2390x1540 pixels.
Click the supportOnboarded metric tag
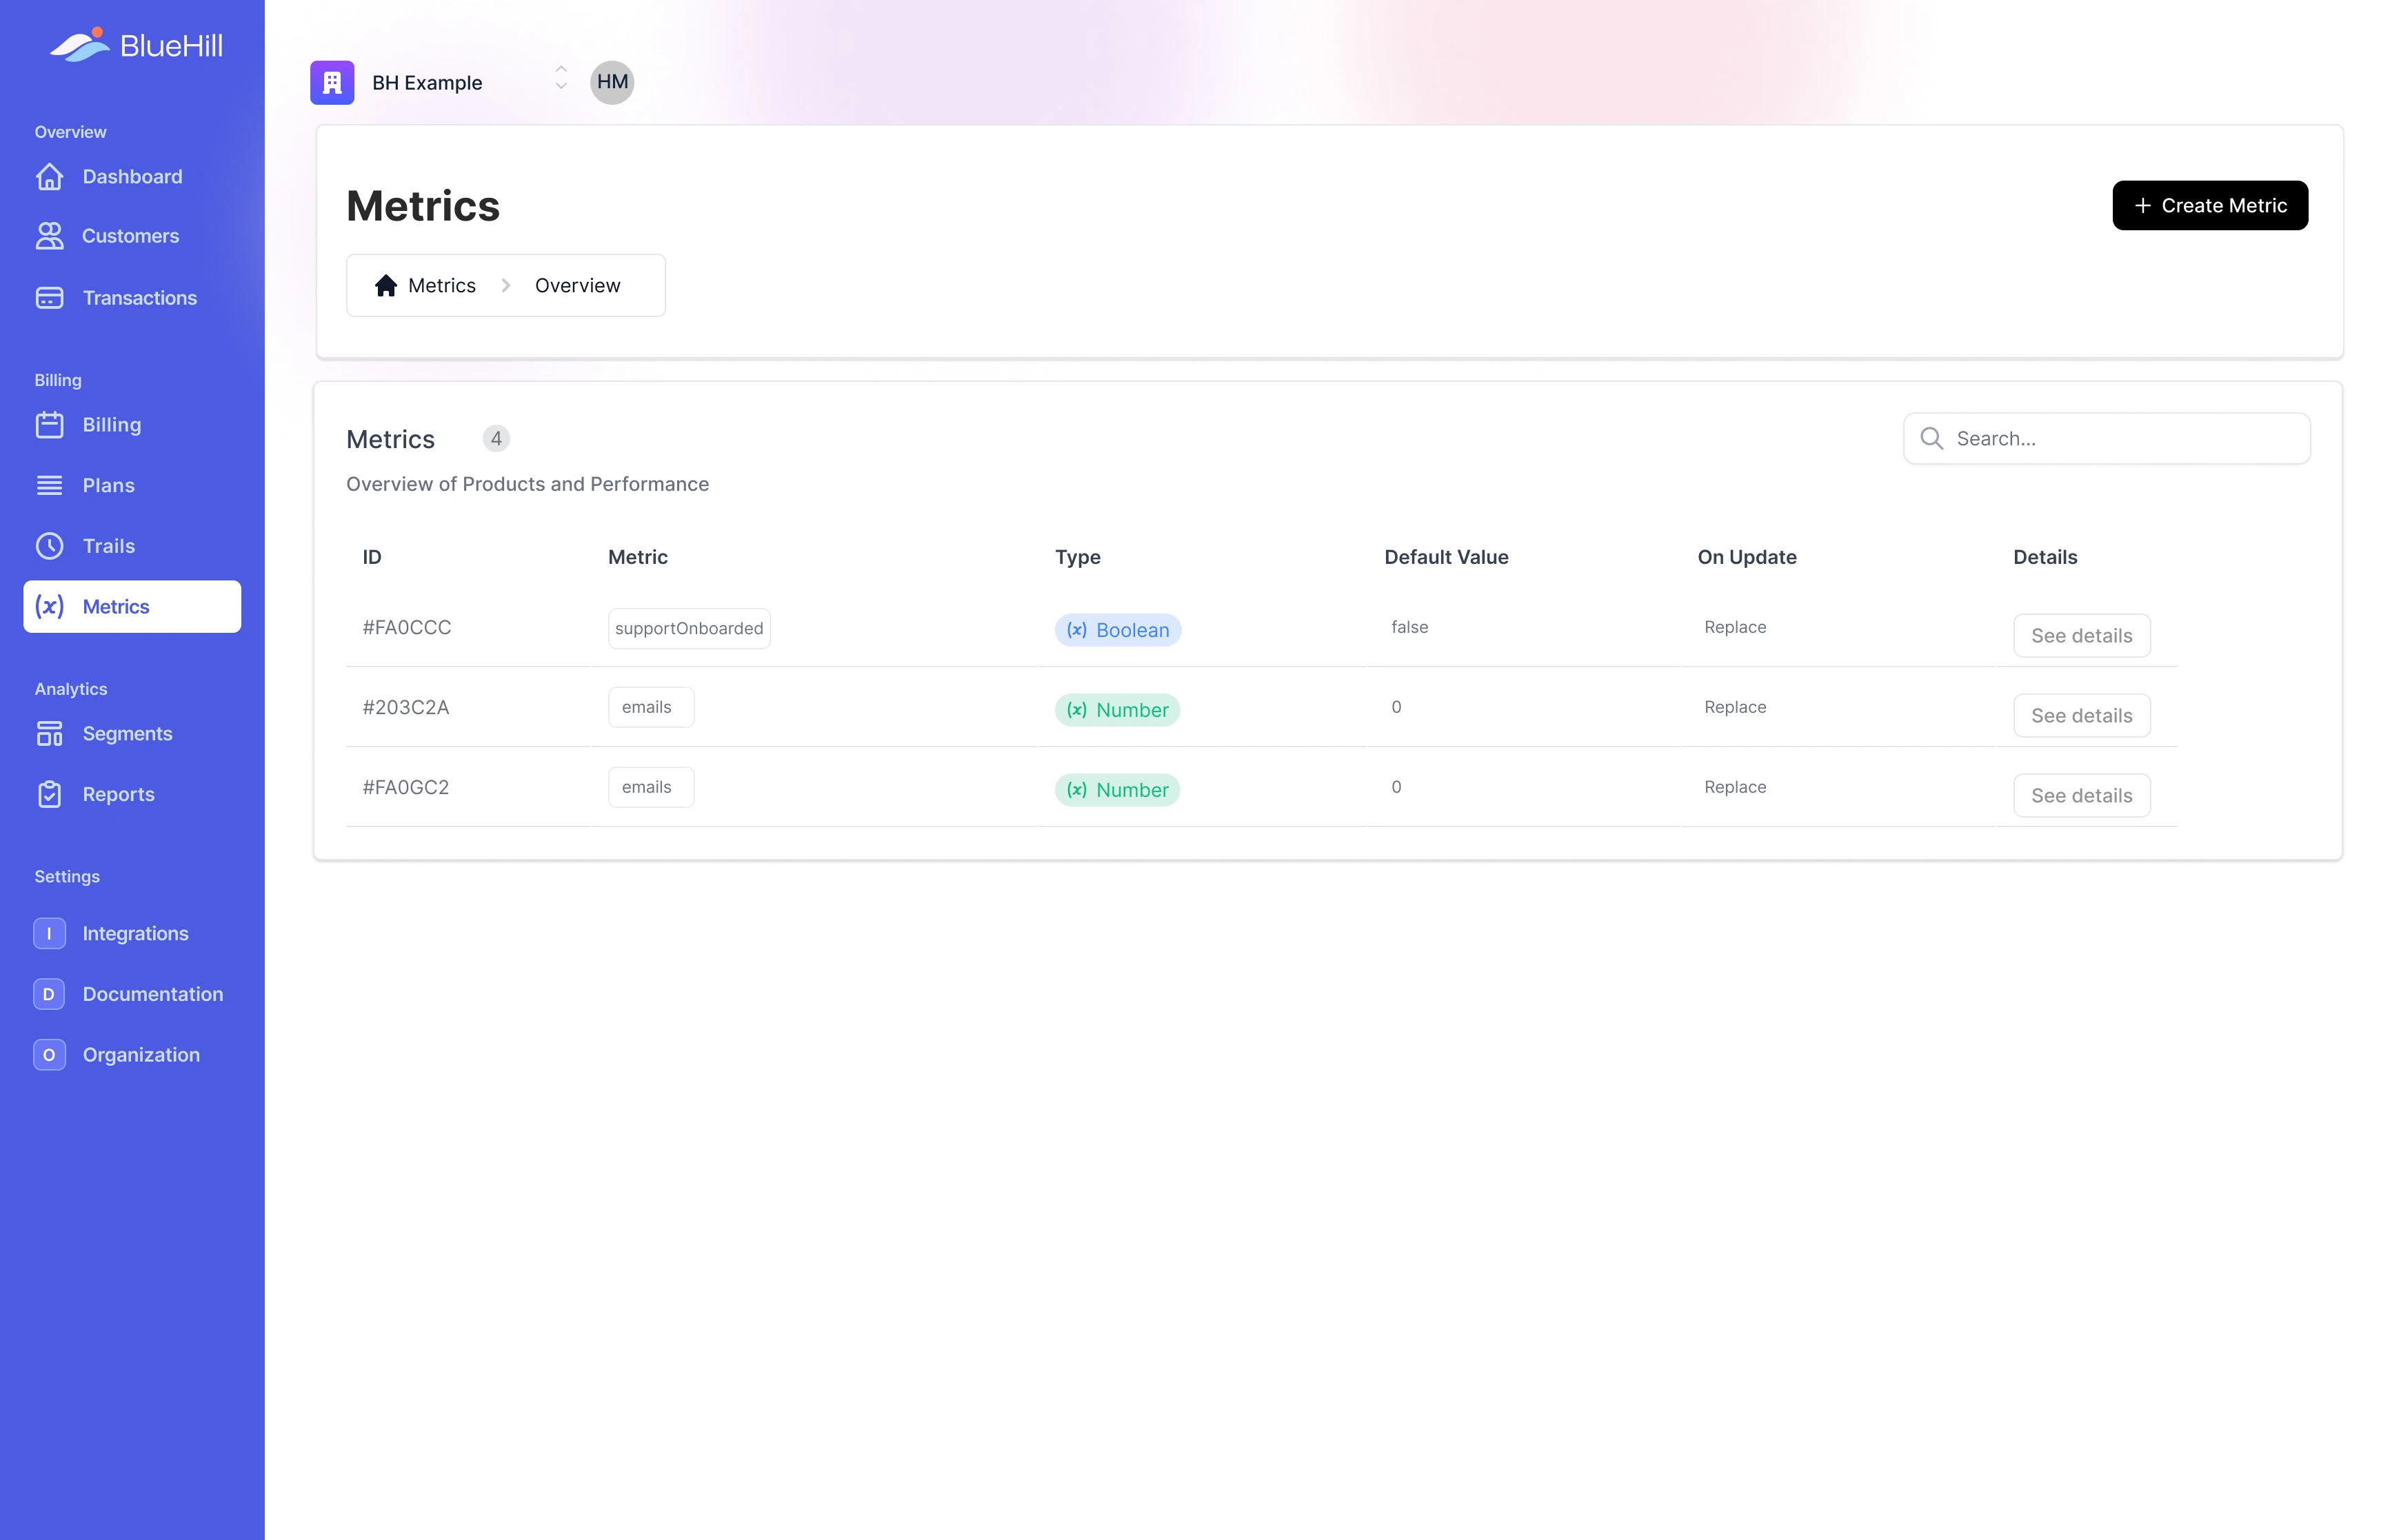pos(689,628)
